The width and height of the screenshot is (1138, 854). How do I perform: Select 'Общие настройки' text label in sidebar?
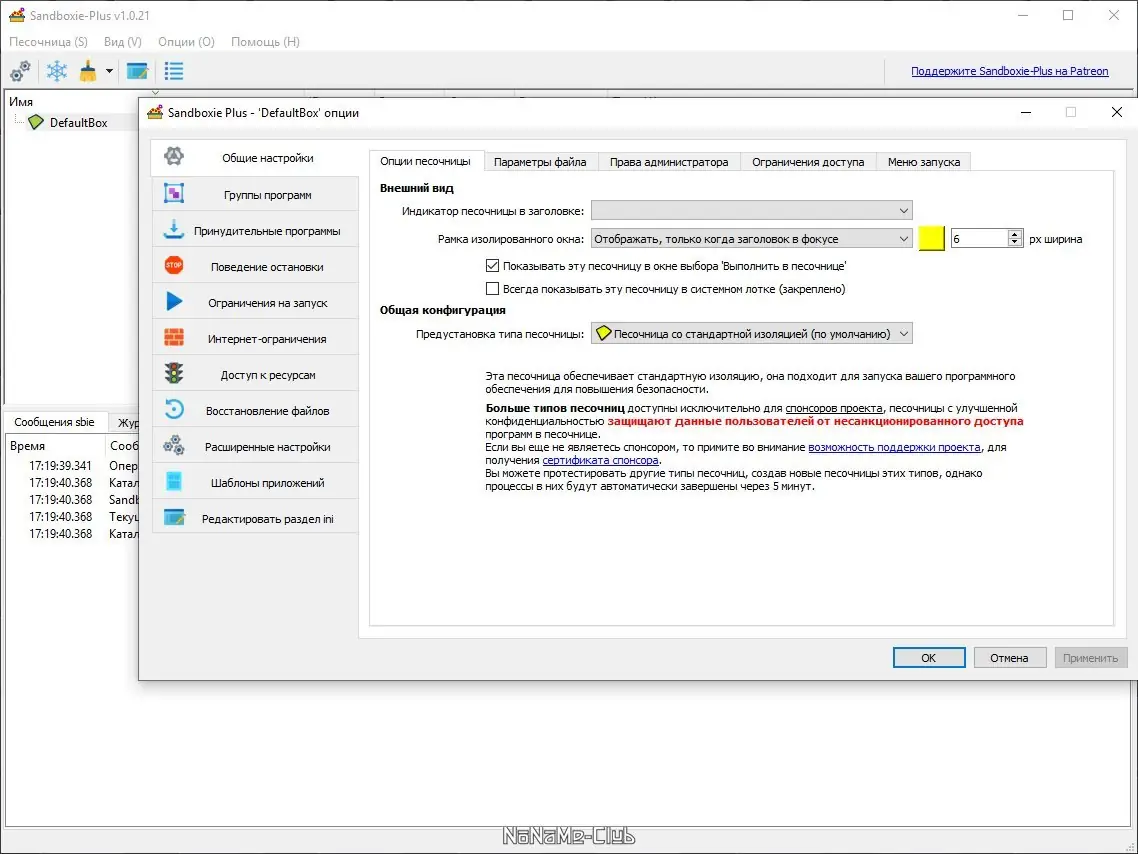point(268,157)
